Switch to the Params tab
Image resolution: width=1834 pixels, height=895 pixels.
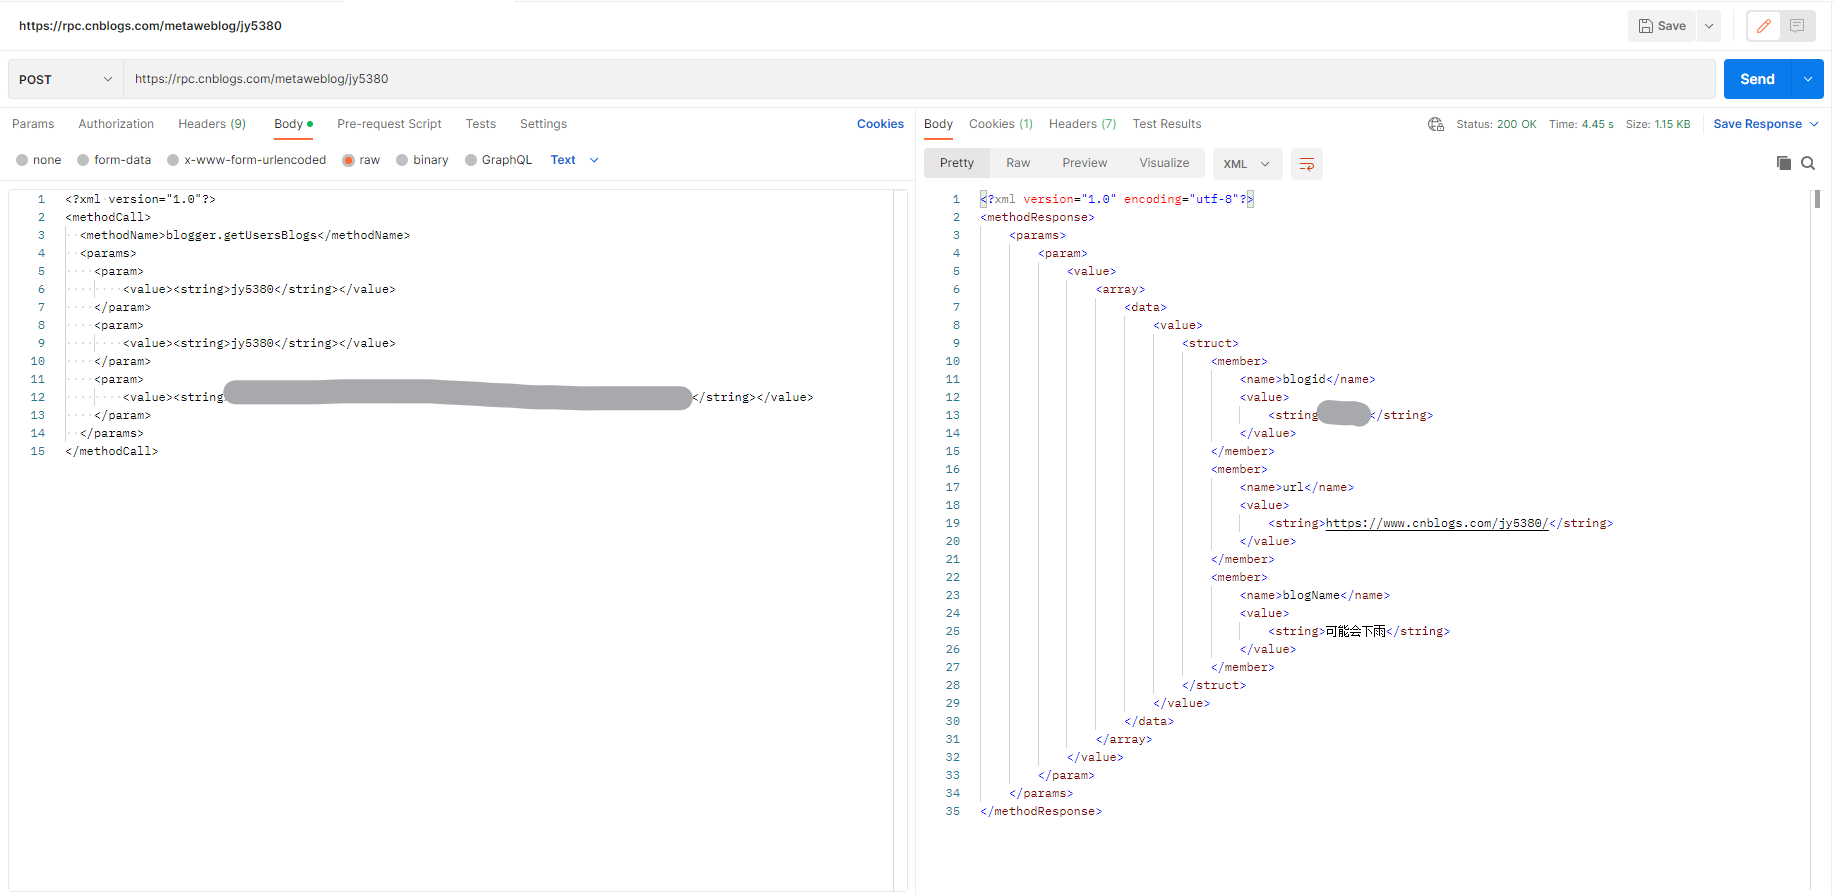click(x=33, y=124)
